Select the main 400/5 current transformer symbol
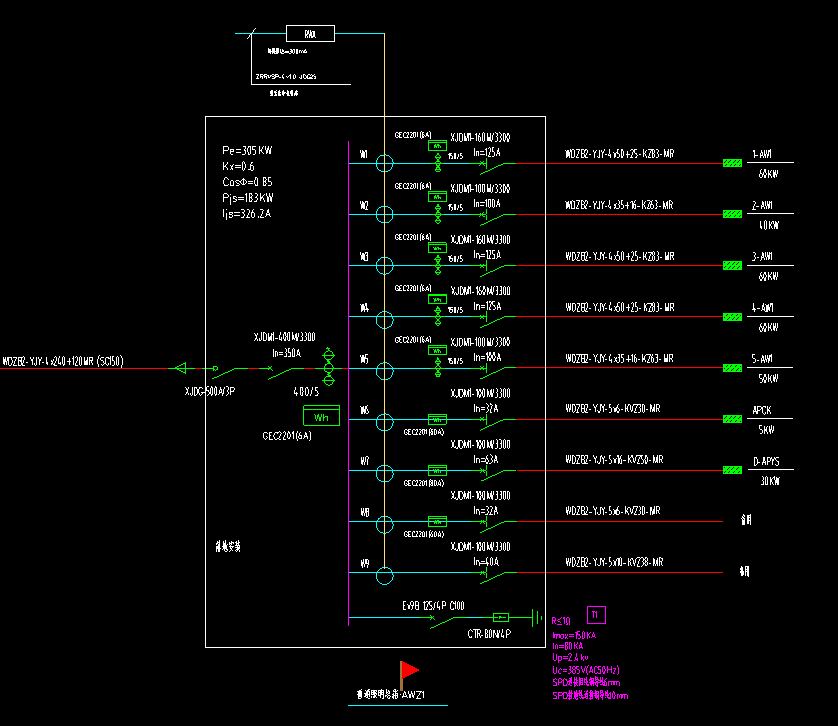The image size is (838, 726). [x=329, y=367]
